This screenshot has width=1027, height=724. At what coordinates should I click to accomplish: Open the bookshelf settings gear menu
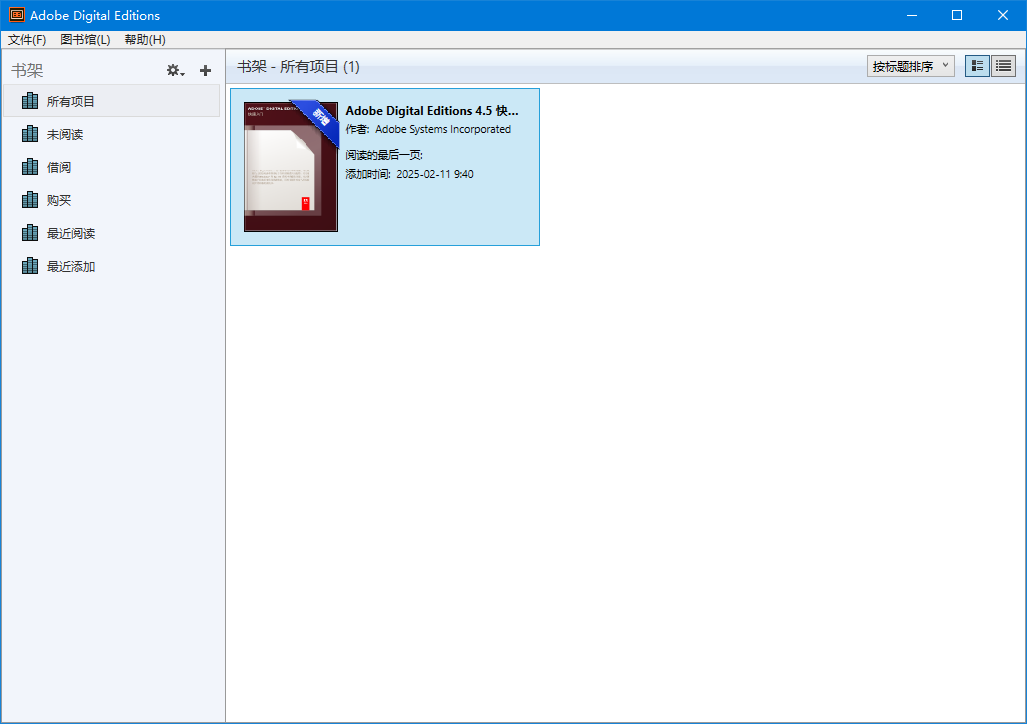click(x=175, y=70)
